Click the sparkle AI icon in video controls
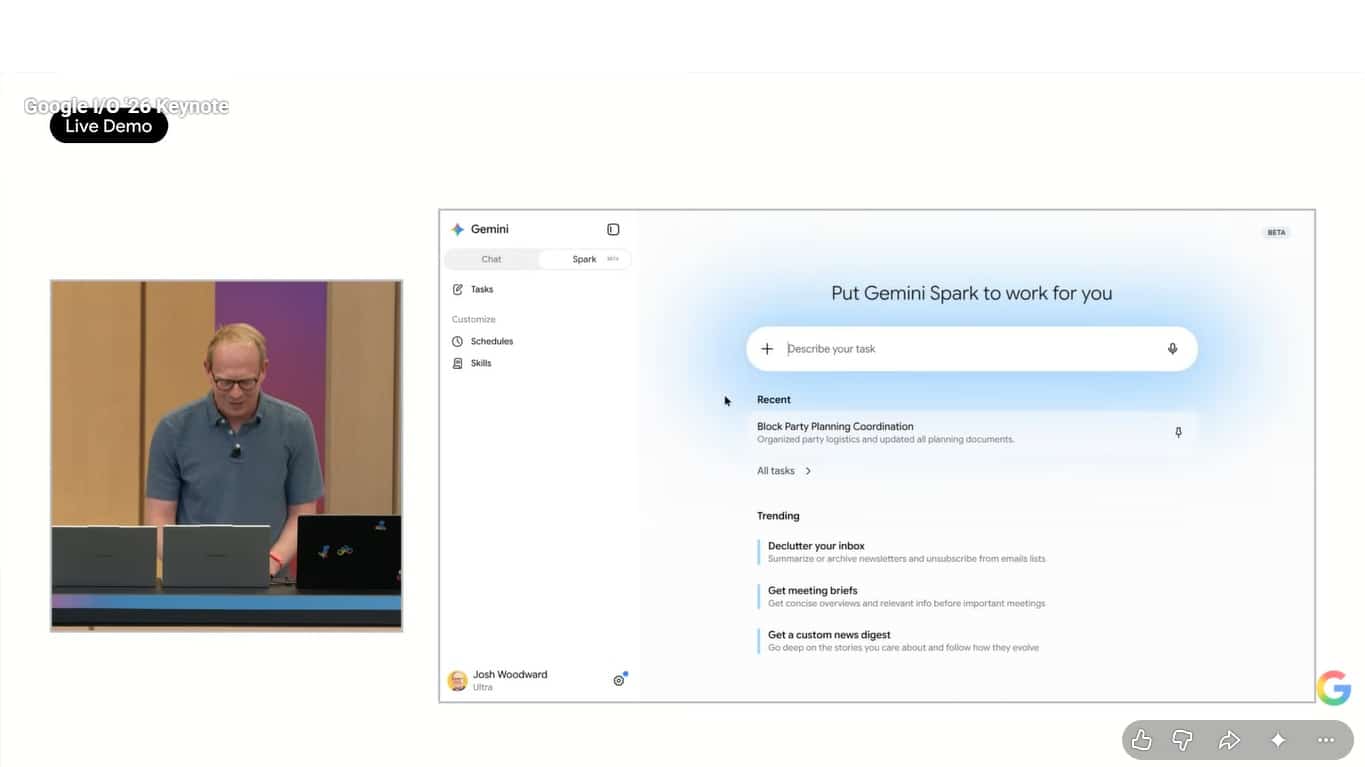The height and width of the screenshot is (767, 1365). tap(1278, 740)
